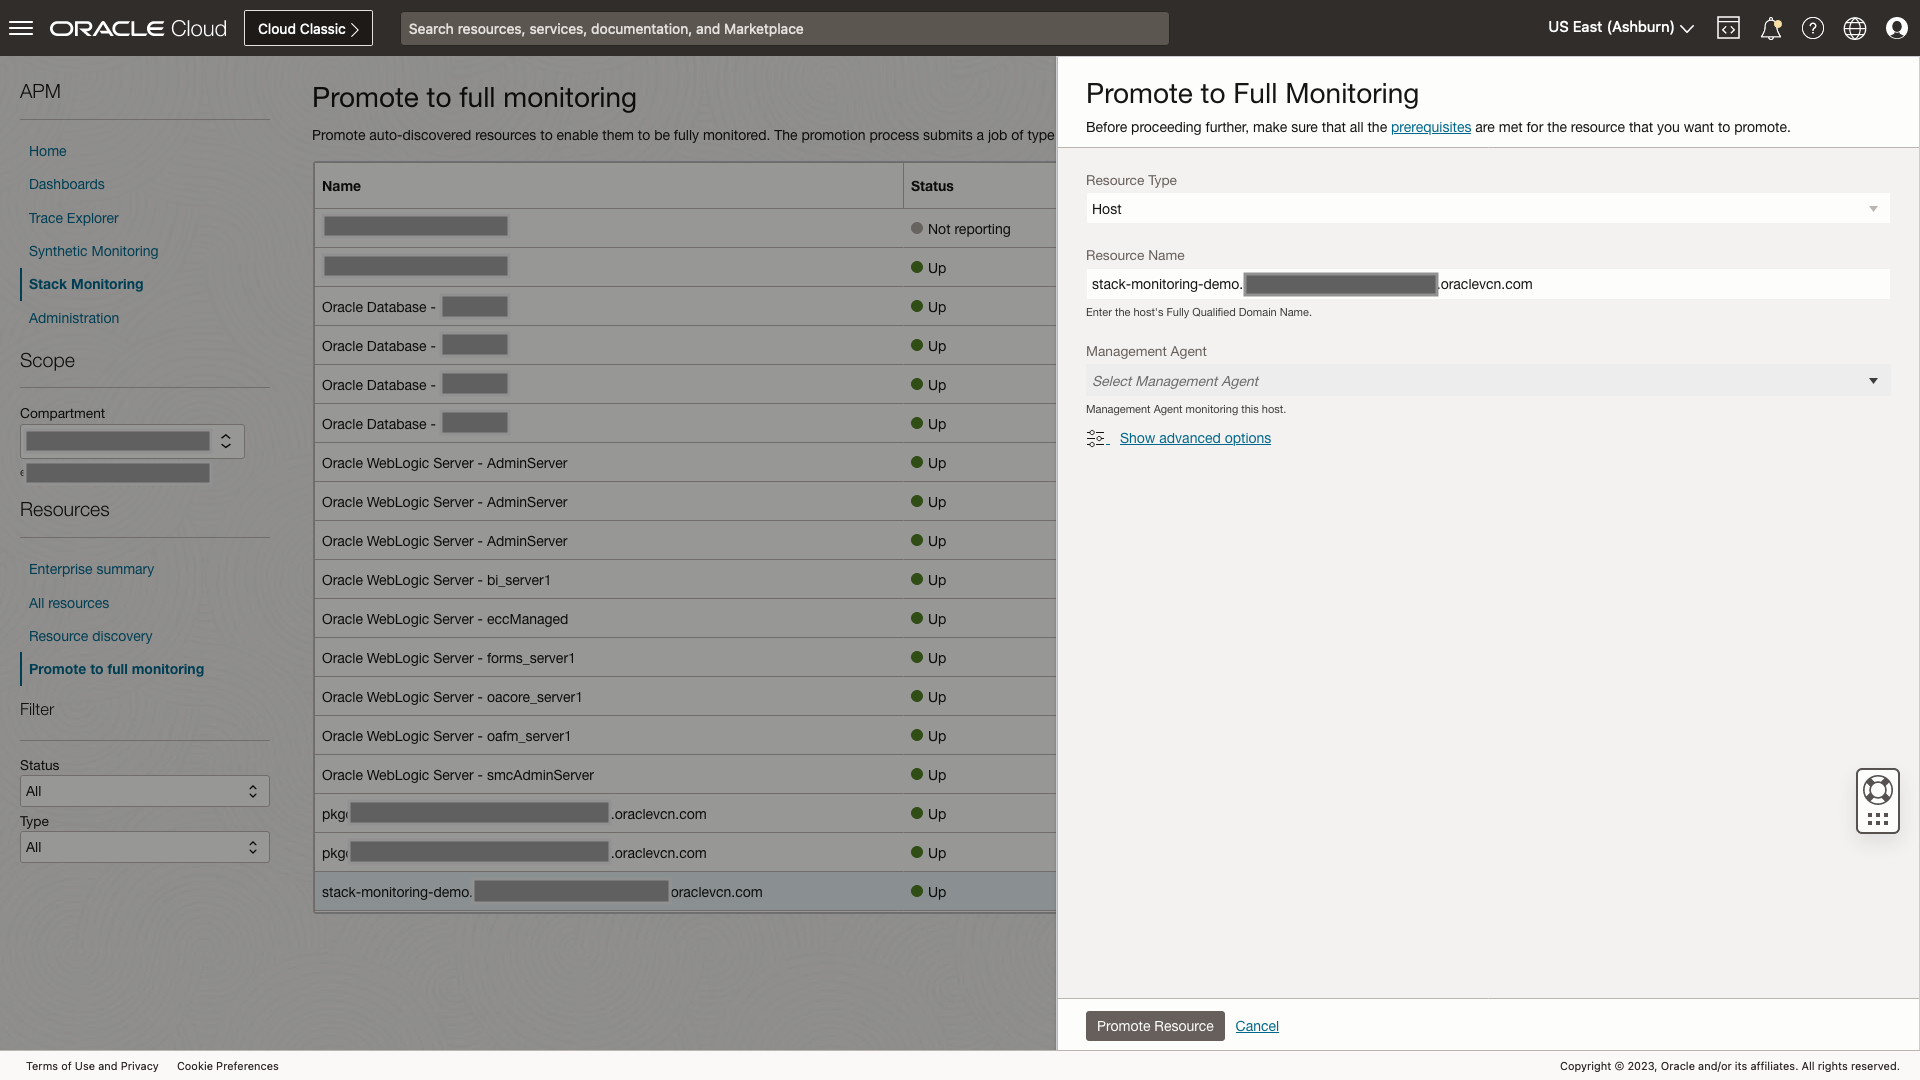The image size is (1920, 1080).
Task: Expand the Status filter set to All
Action: point(143,791)
